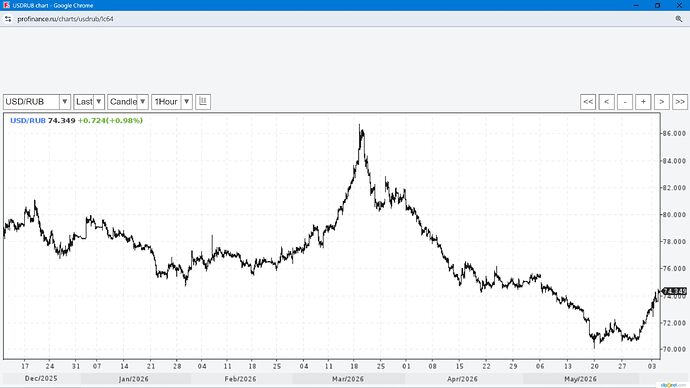This screenshot has width=690, height=388.
Task: Open the chart indicators icon button
Action: tap(203, 102)
